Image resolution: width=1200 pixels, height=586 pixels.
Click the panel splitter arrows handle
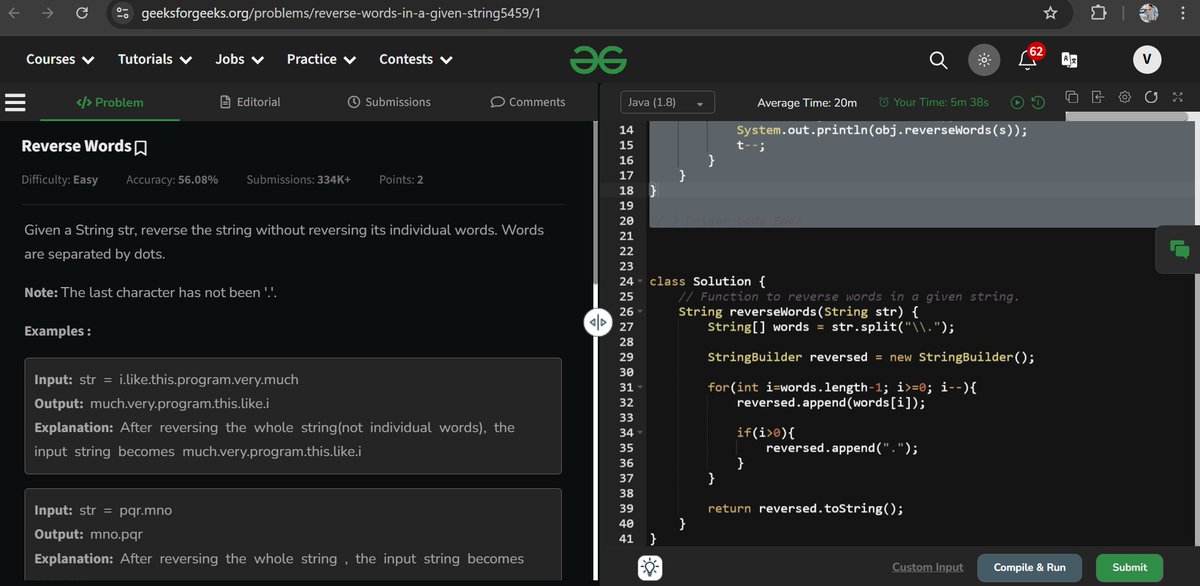[597, 322]
